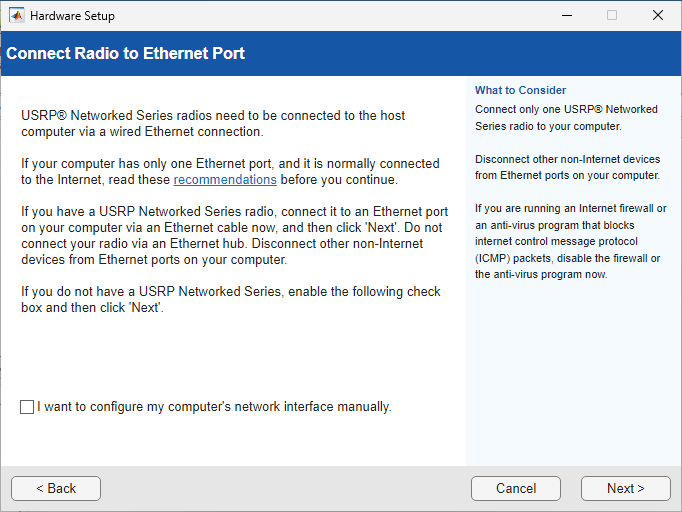The height and width of the screenshot is (512, 682).
Task: Minimize the Hardware Setup window
Action: pyautogui.click(x=566, y=16)
